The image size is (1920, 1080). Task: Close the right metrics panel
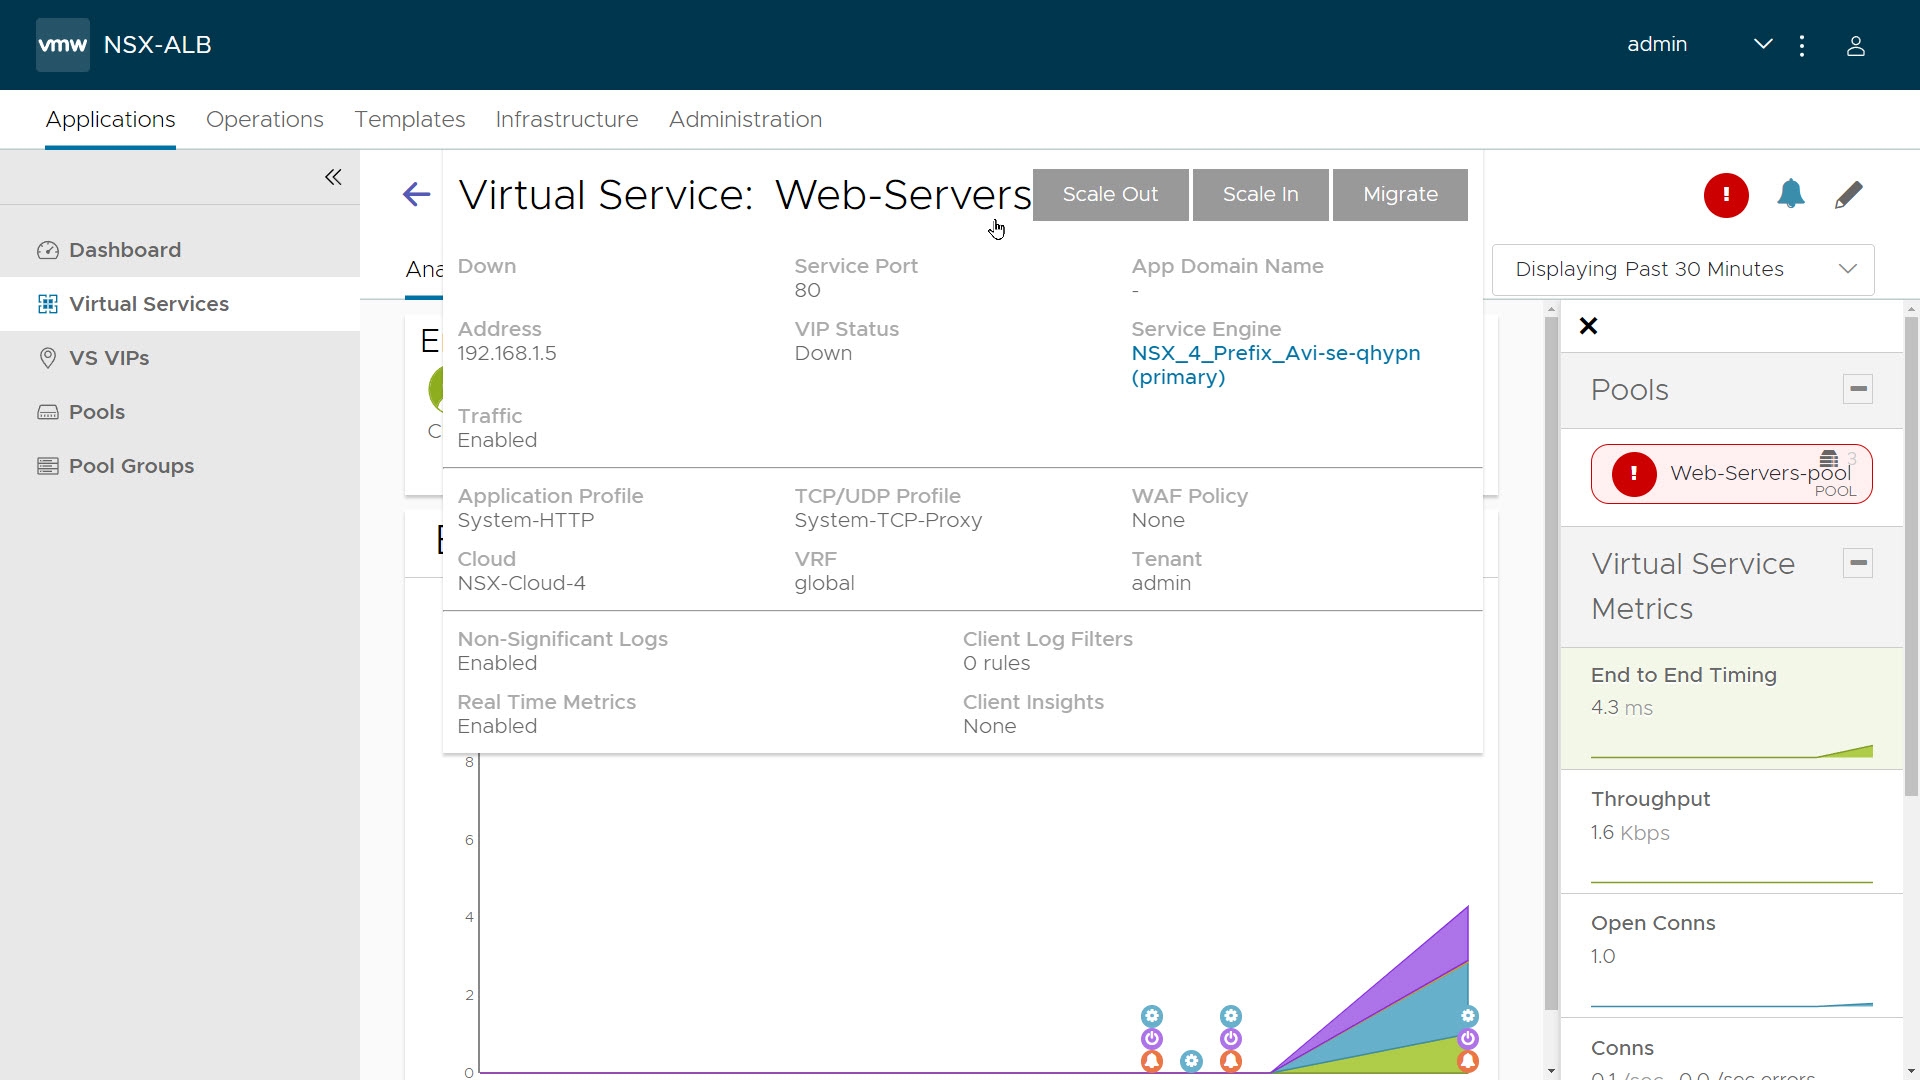[x=1588, y=326]
